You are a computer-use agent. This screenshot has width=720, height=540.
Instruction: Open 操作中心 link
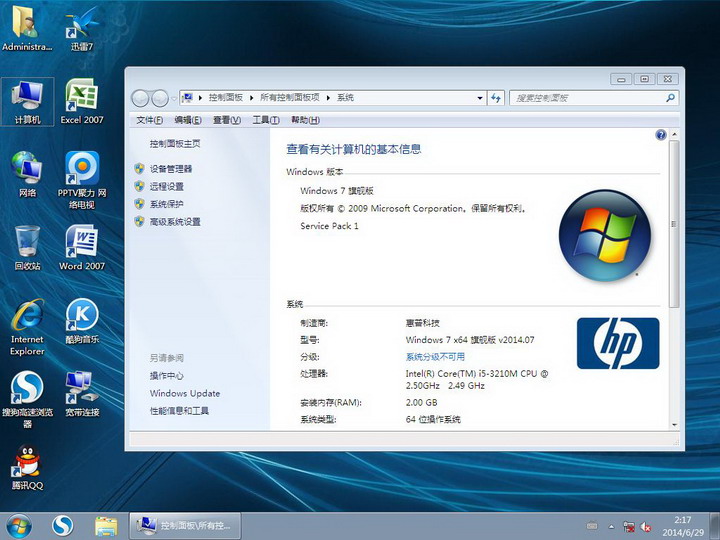(166, 376)
